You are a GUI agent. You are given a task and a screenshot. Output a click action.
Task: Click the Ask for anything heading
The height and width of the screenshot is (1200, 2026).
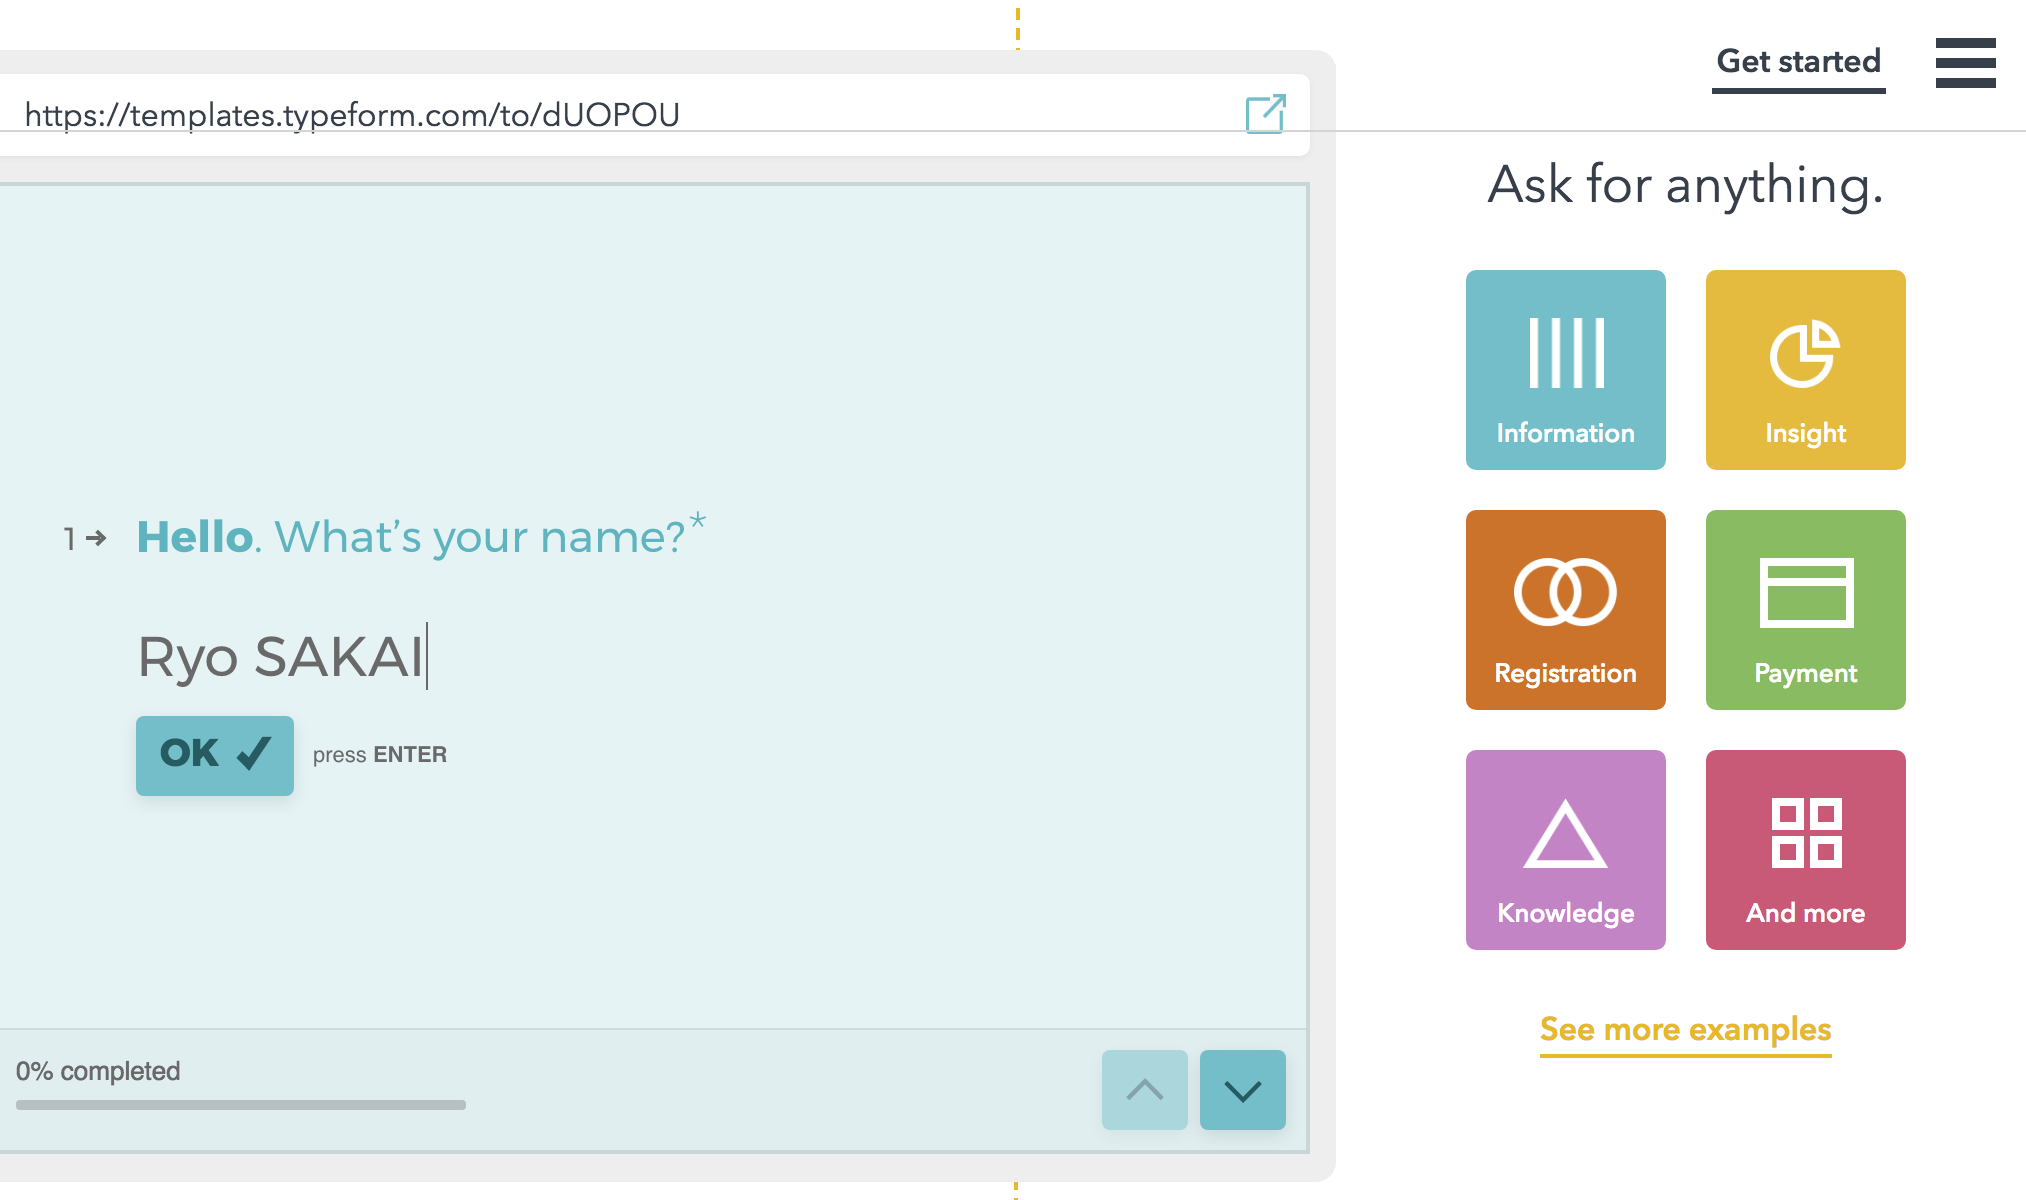click(1685, 185)
